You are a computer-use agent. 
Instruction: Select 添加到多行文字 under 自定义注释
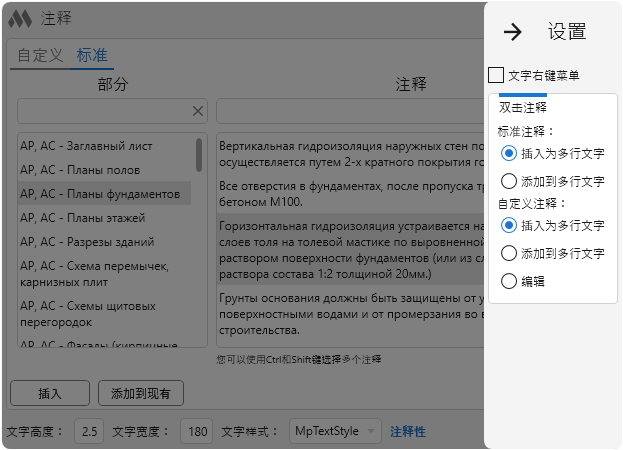coord(509,253)
